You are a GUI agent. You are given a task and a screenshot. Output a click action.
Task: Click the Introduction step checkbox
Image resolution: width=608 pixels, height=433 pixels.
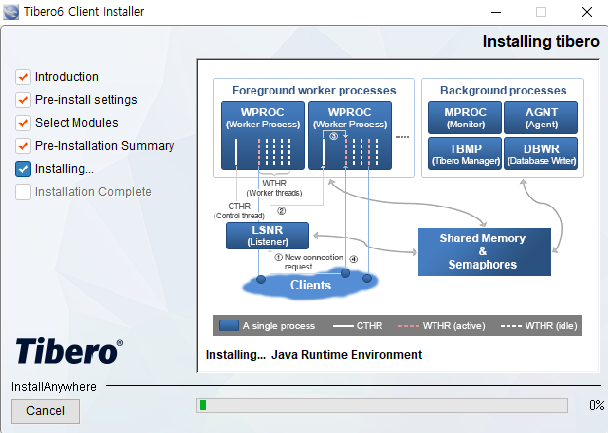click(x=23, y=77)
